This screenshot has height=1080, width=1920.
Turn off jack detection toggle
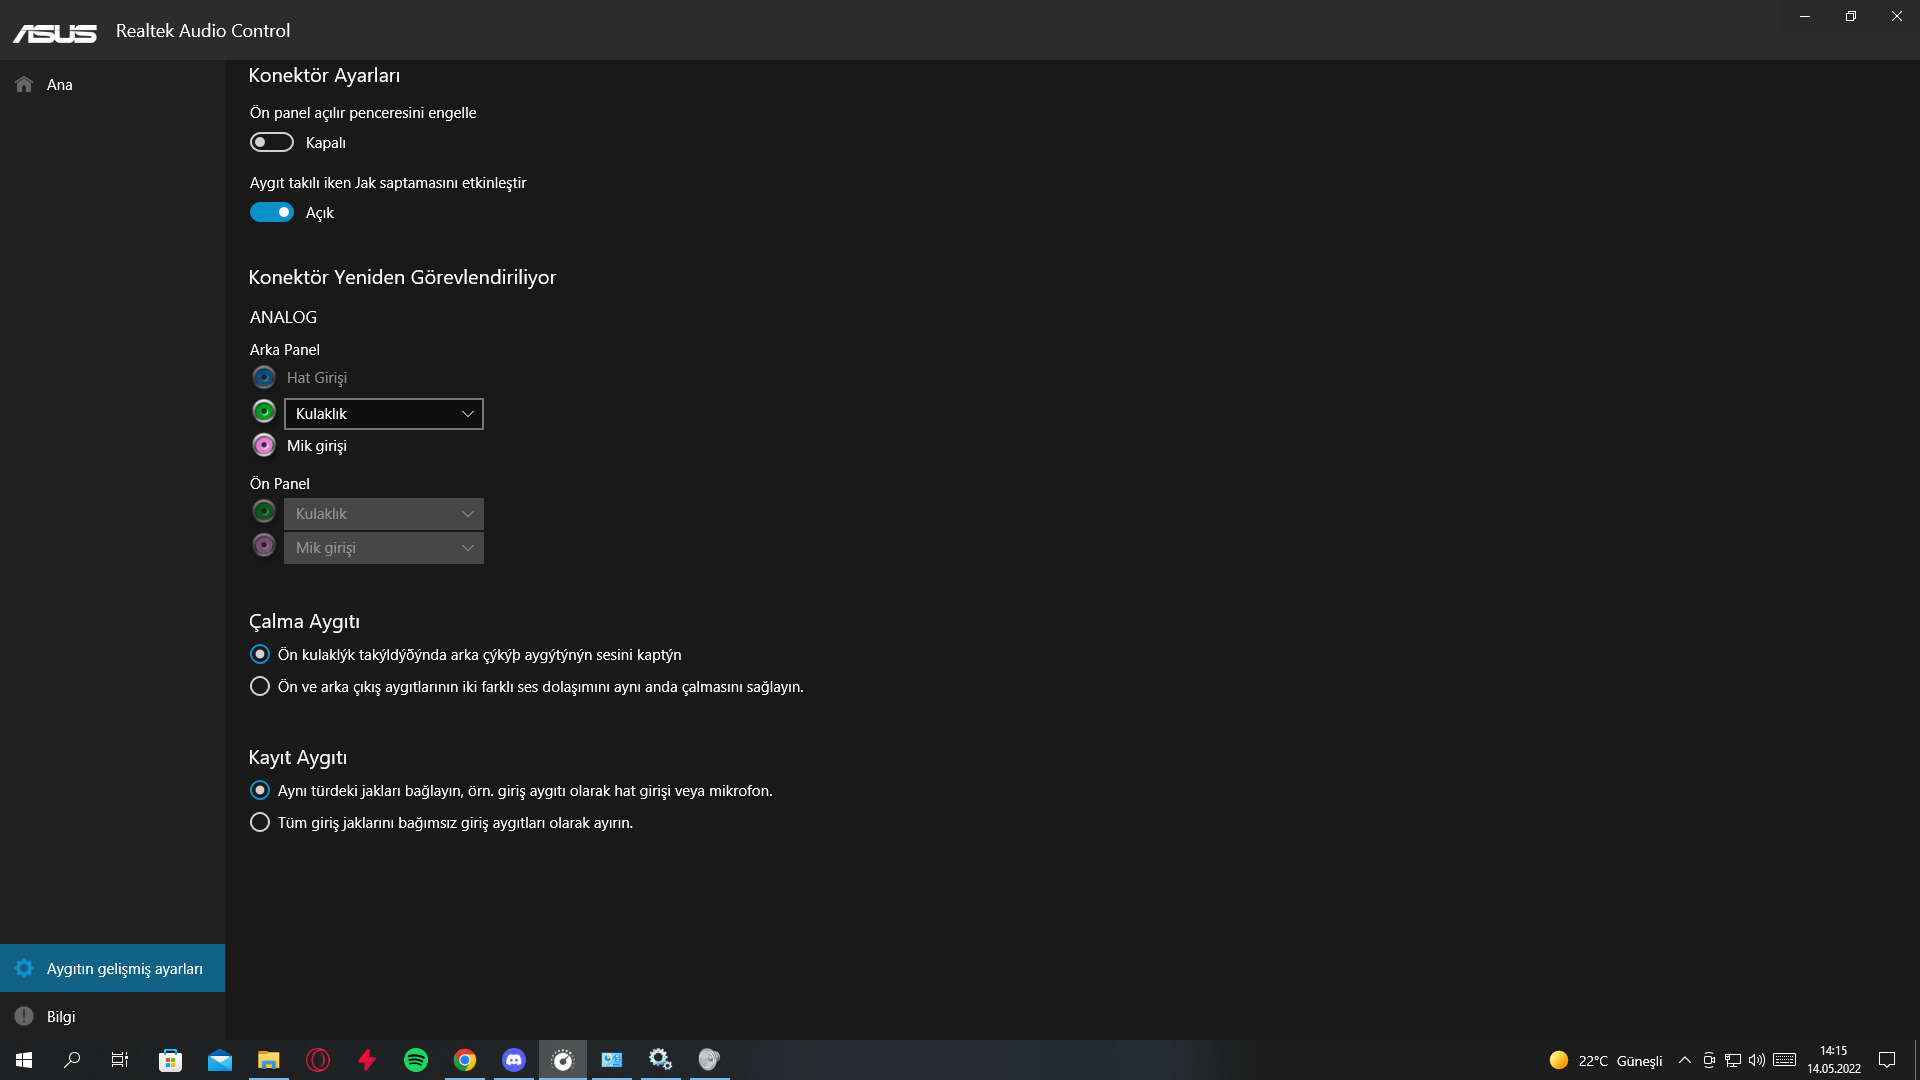(271, 212)
